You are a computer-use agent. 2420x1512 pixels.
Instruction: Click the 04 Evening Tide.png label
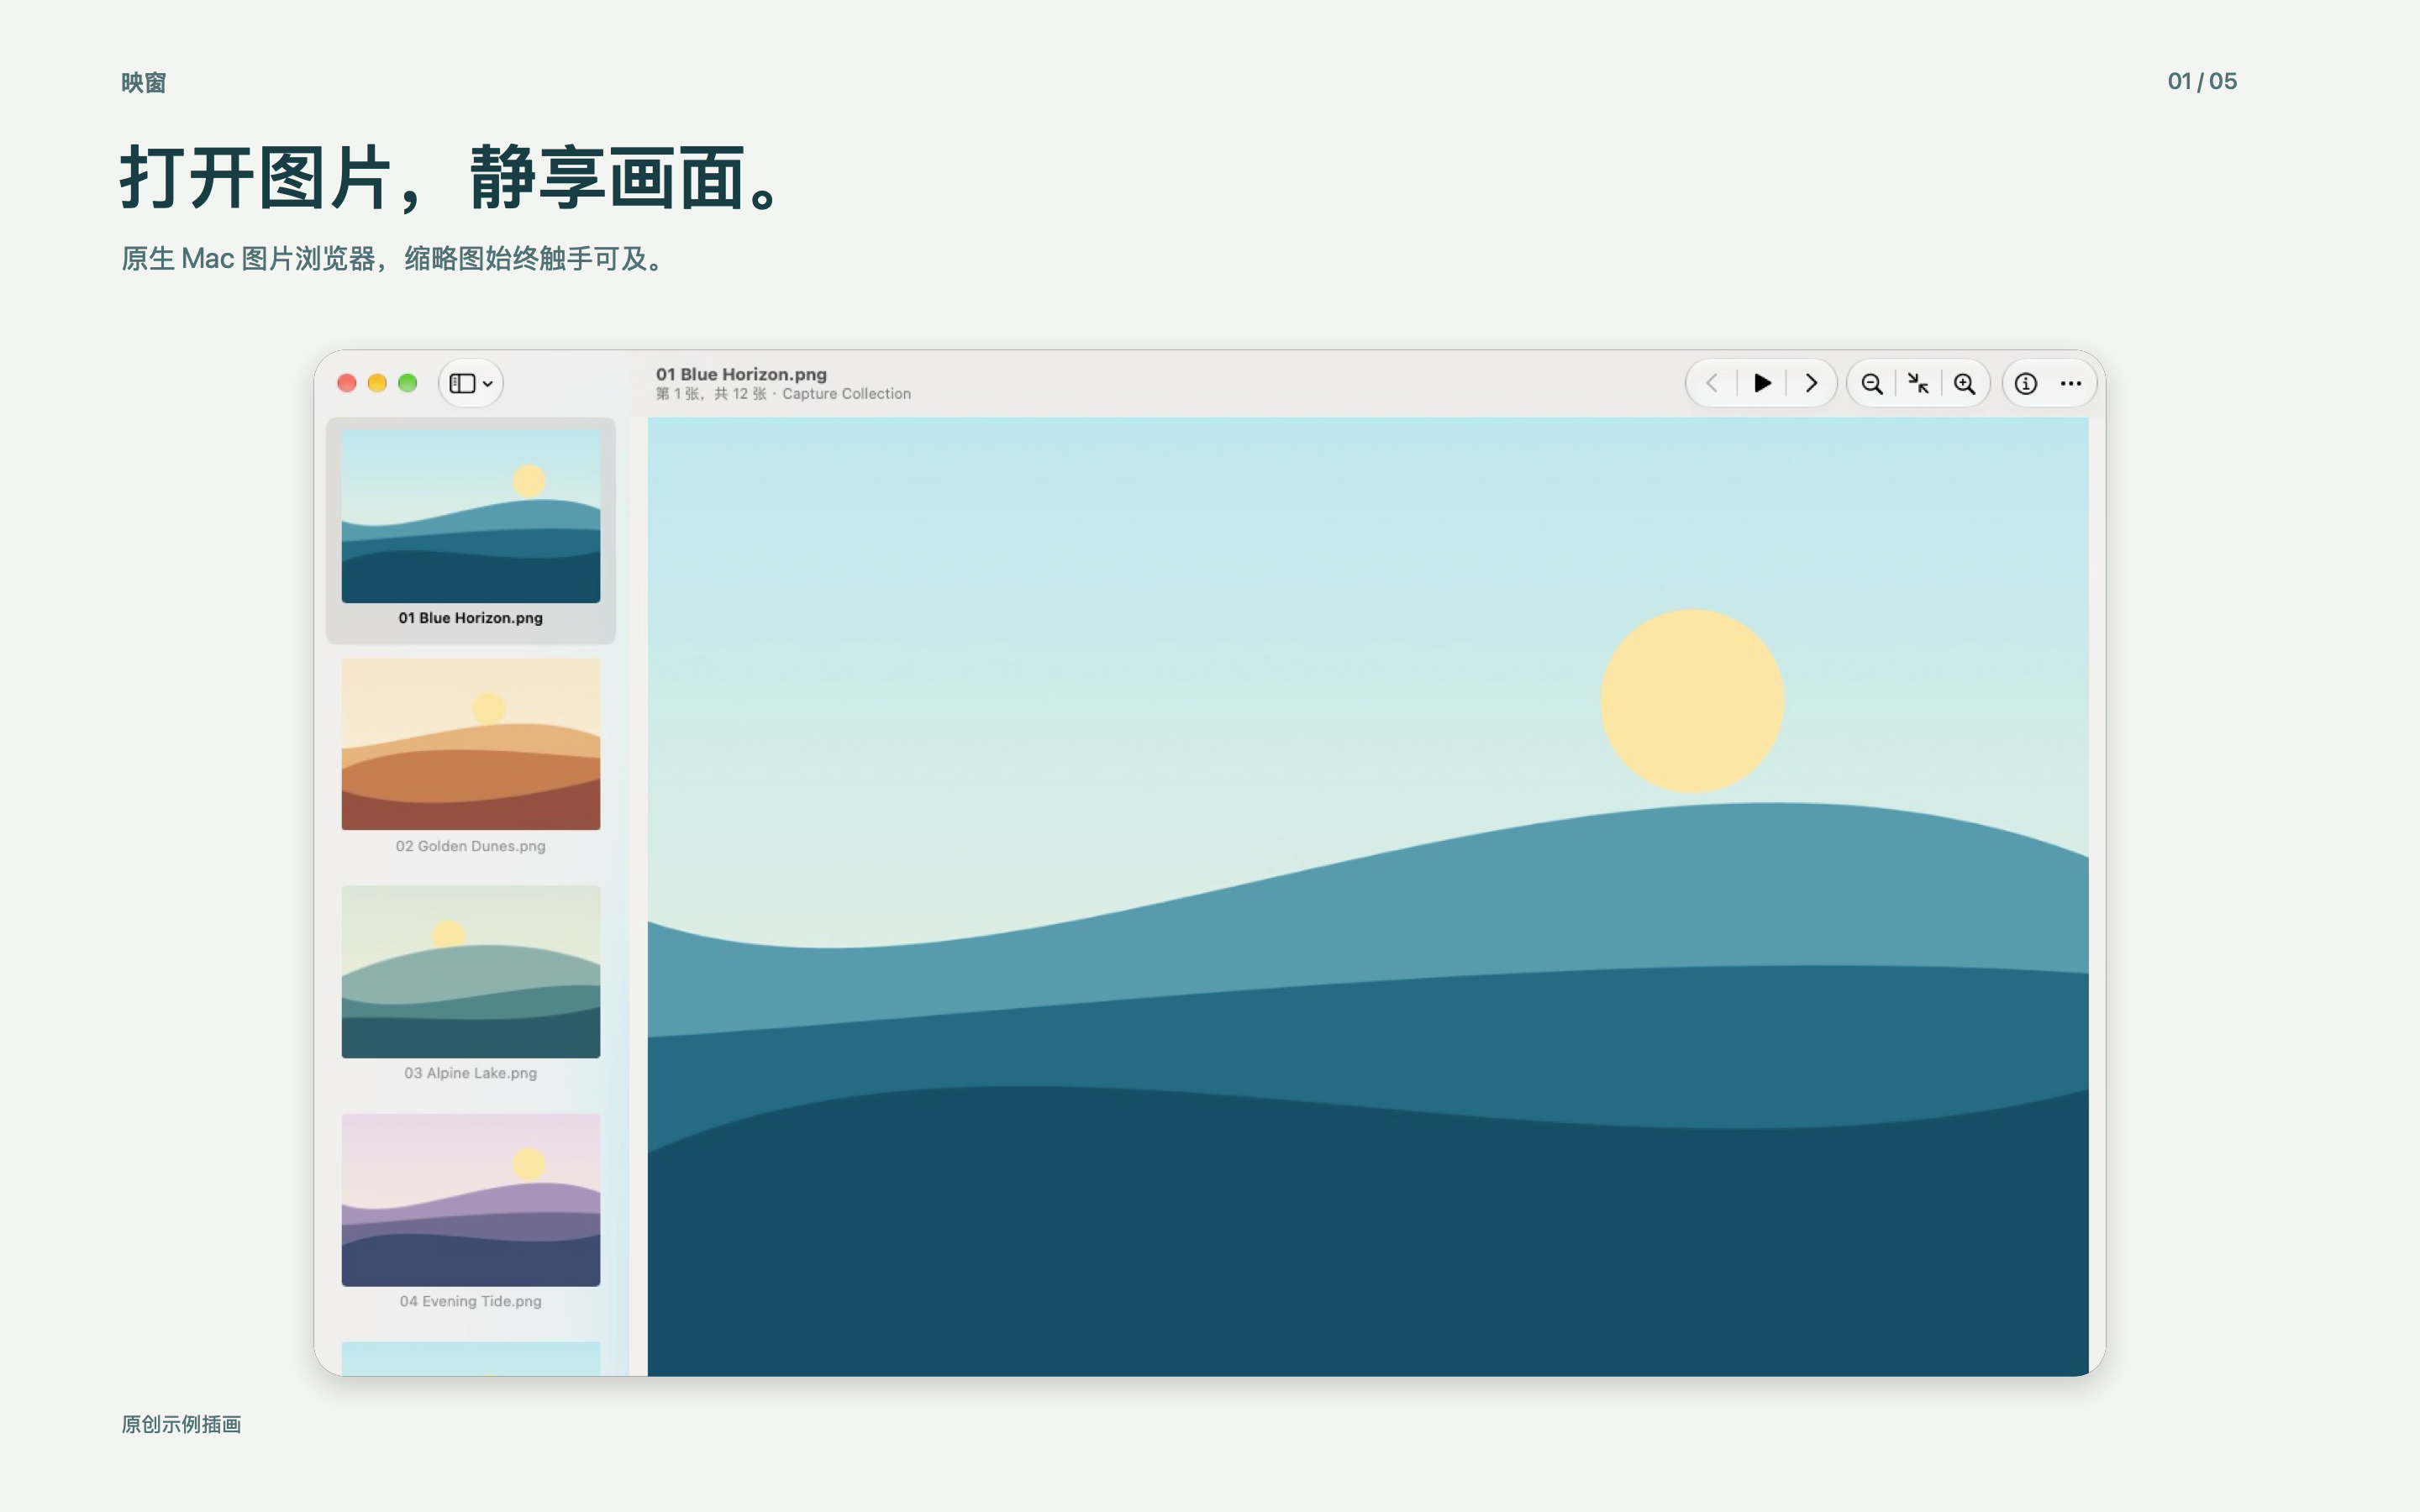pyautogui.click(x=471, y=1301)
